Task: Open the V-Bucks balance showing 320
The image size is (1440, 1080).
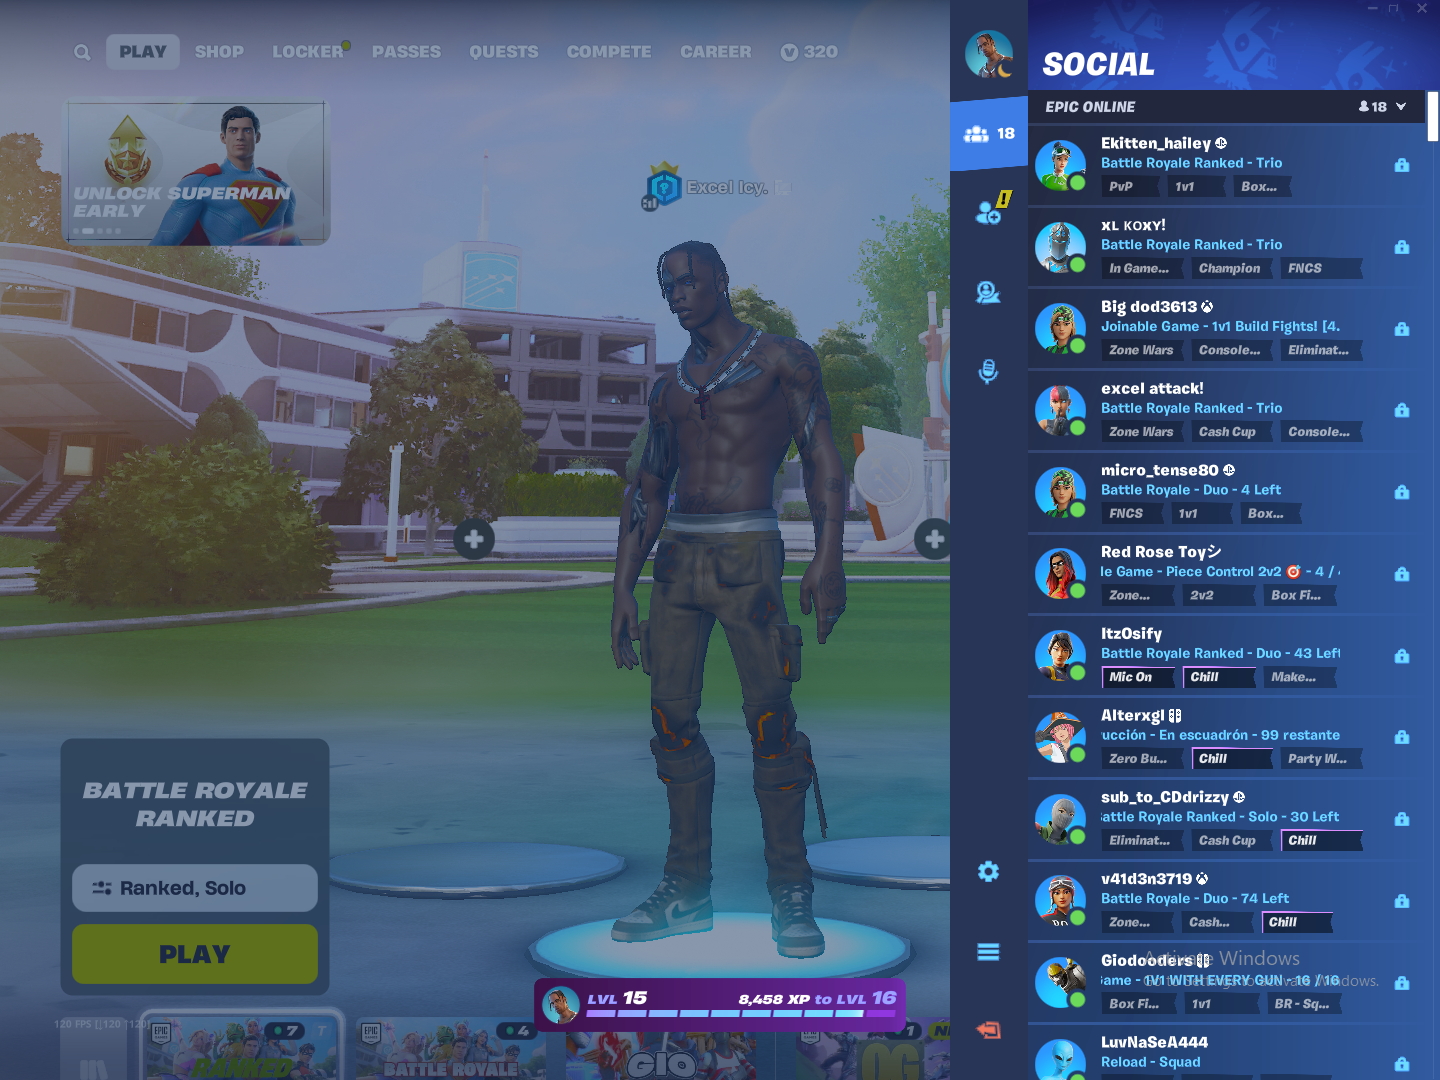Action: pyautogui.click(x=809, y=52)
